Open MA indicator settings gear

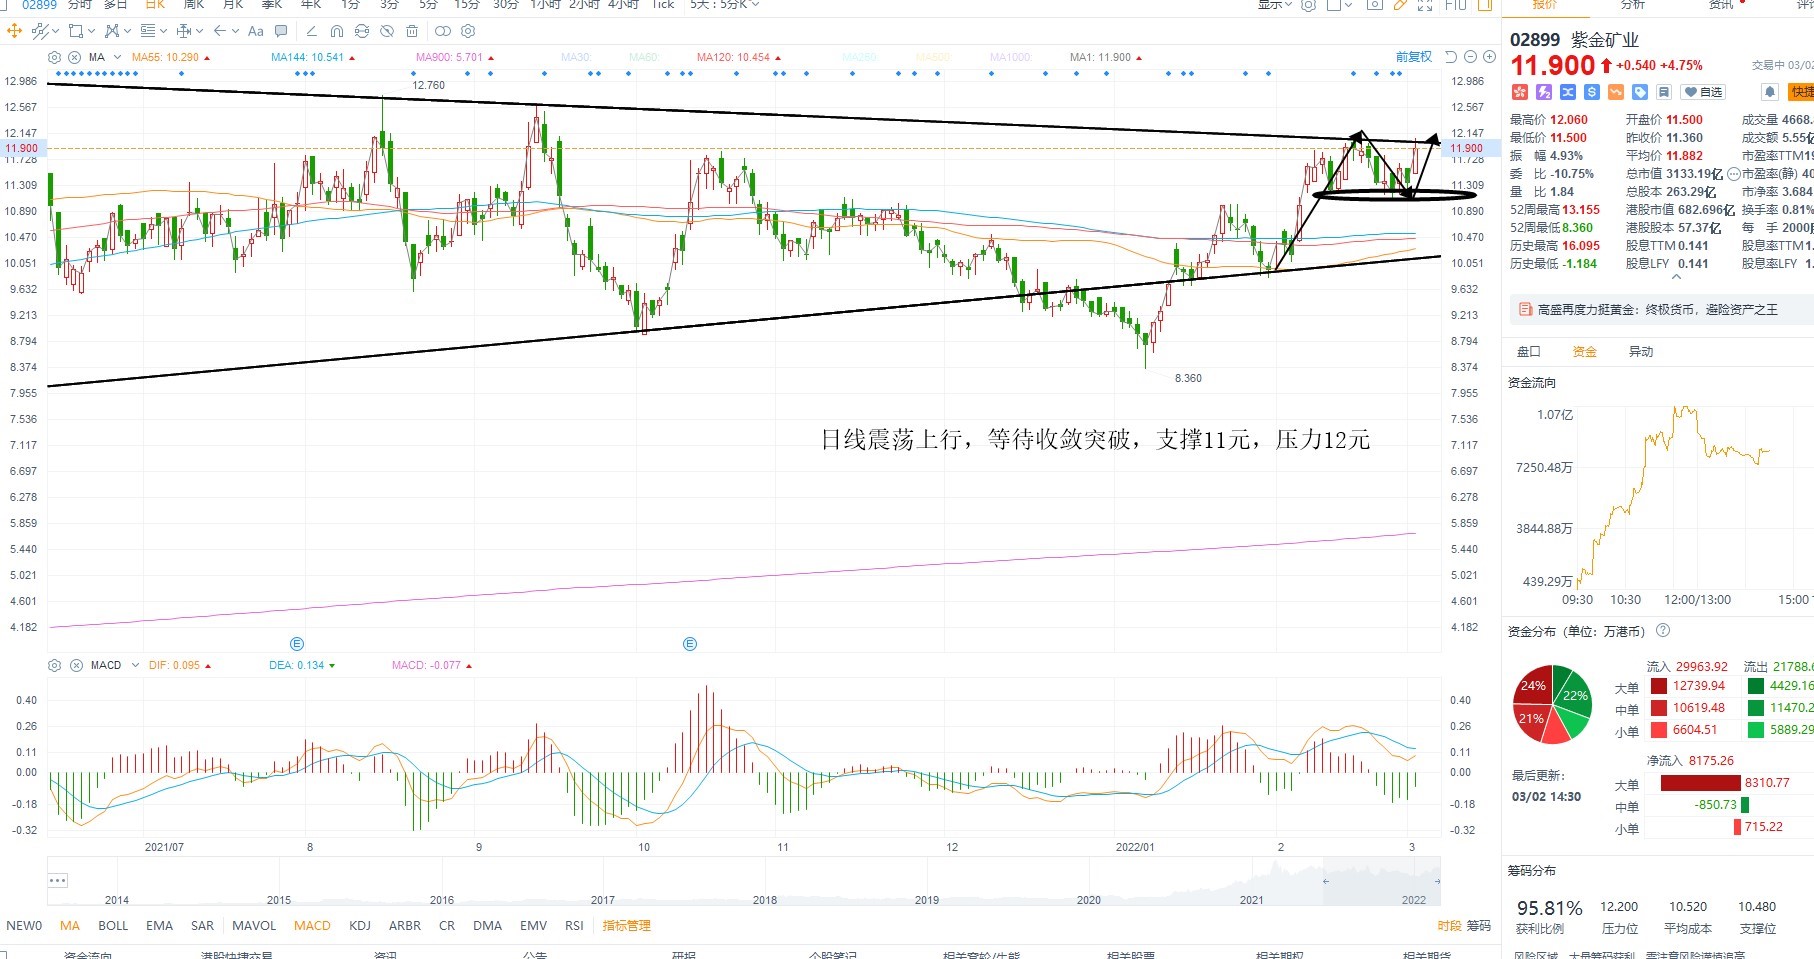[54, 57]
